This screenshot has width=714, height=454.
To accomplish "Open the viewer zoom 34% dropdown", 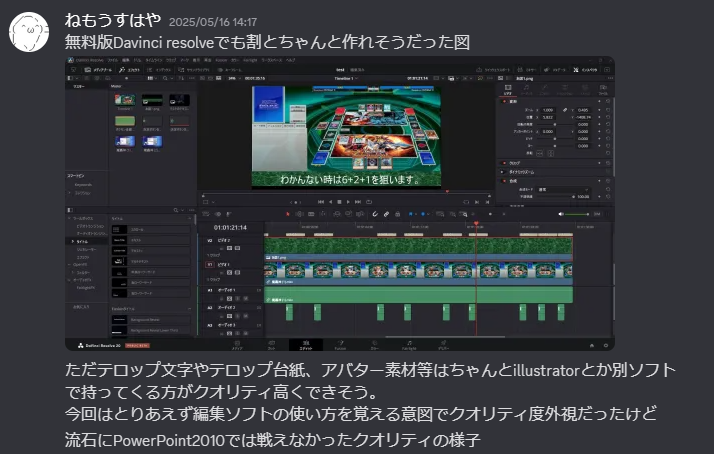I will pyautogui.click(x=233, y=78).
